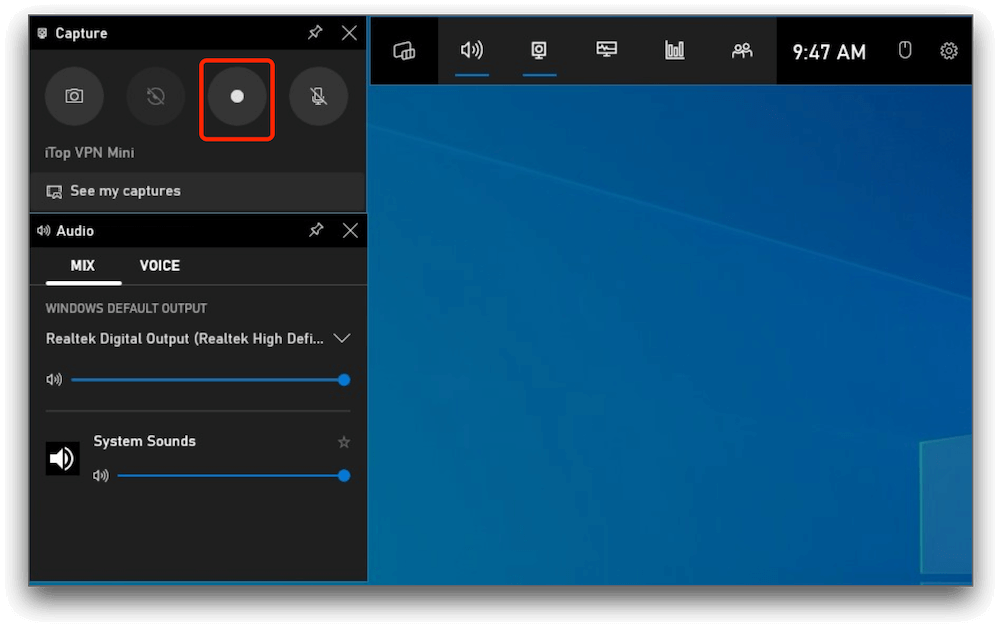Start recording with the record button
This screenshot has width=1000, height=627.
[x=237, y=97]
